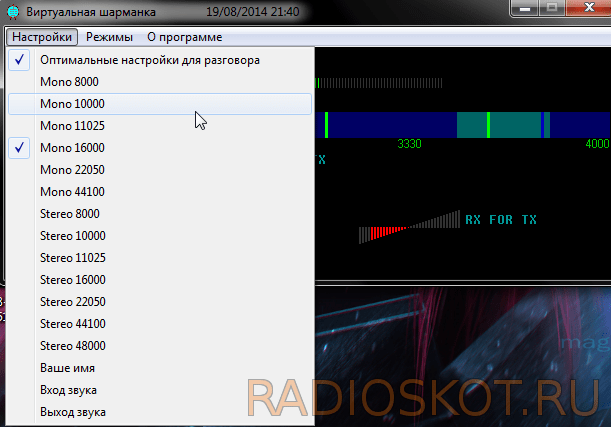Choose Stereo 16000 sample rate
The height and width of the screenshot is (427, 611).
pyautogui.click(x=160, y=280)
